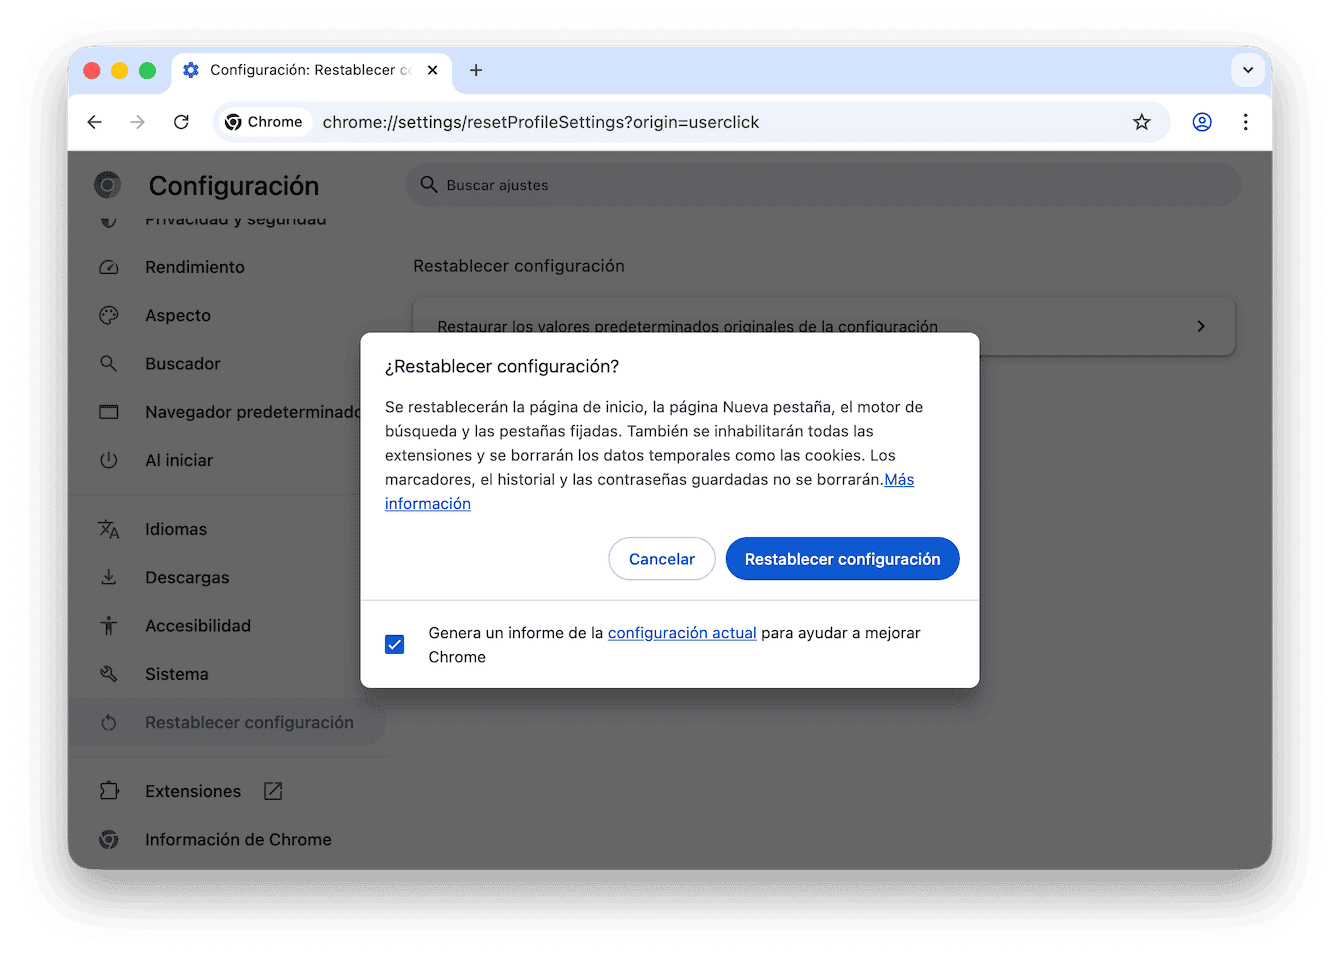Open the tab strip dropdown arrow
The image size is (1340, 959).
pyautogui.click(x=1247, y=70)
